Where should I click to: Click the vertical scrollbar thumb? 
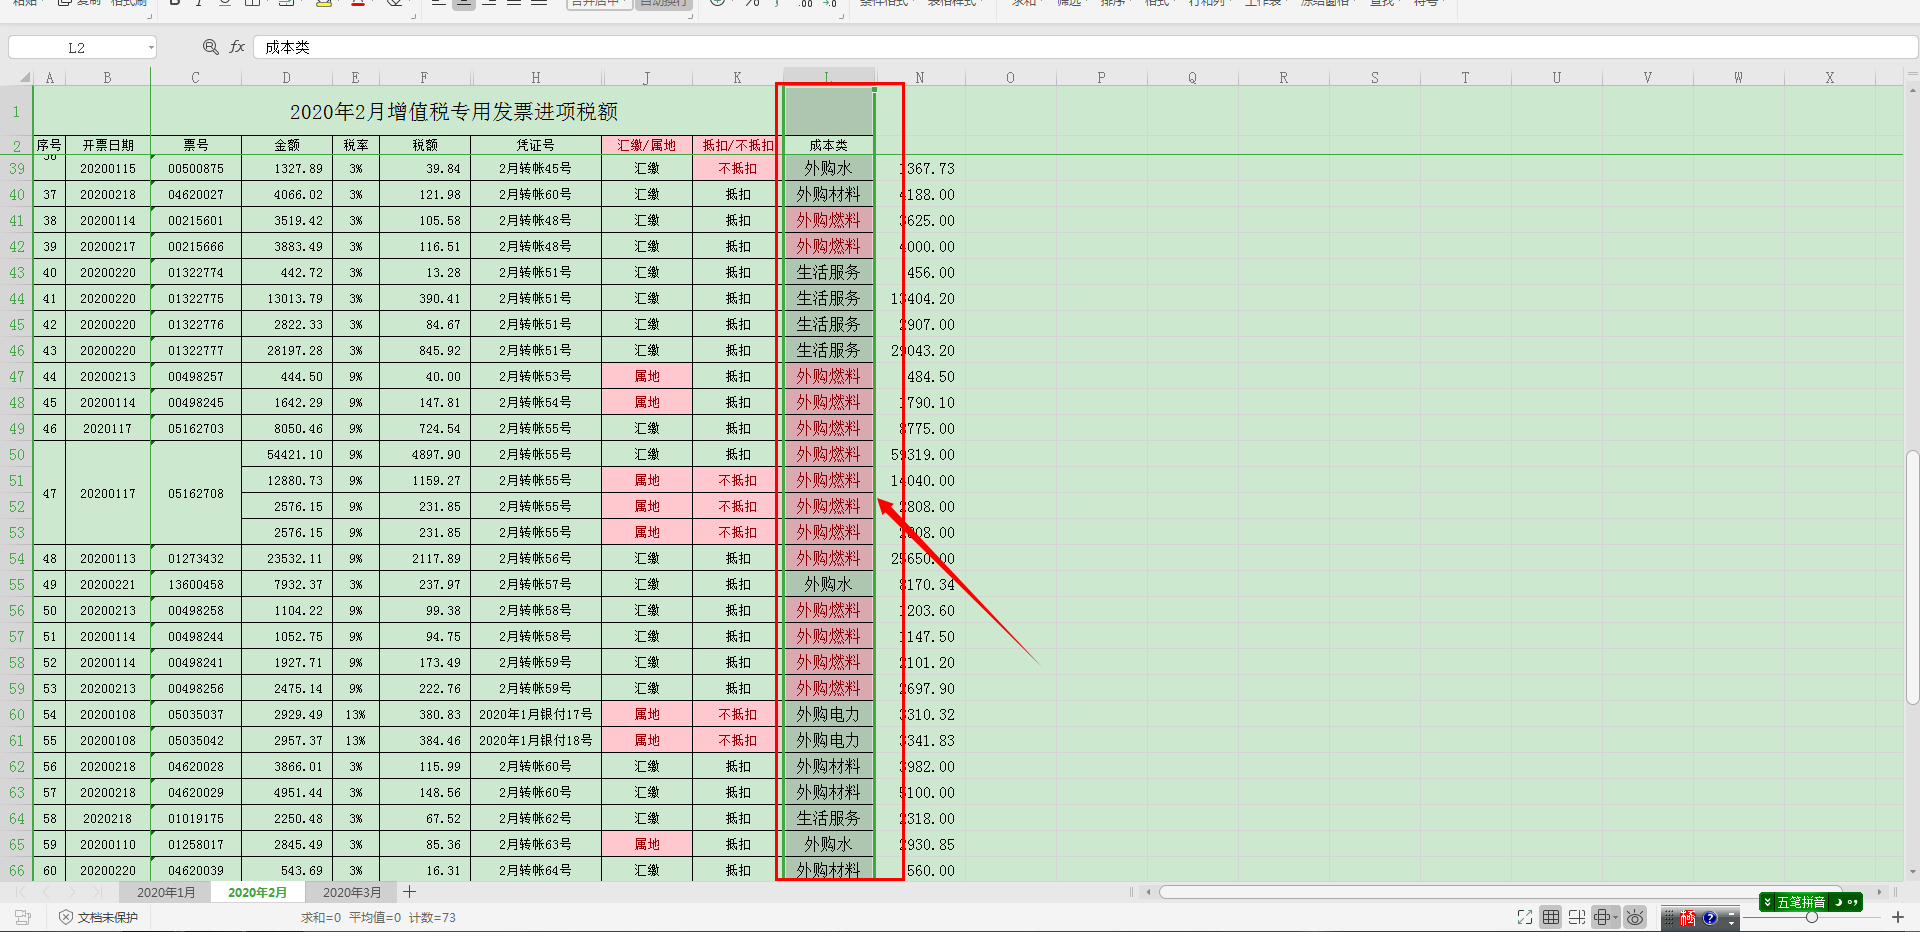(x=1912, y=578)
